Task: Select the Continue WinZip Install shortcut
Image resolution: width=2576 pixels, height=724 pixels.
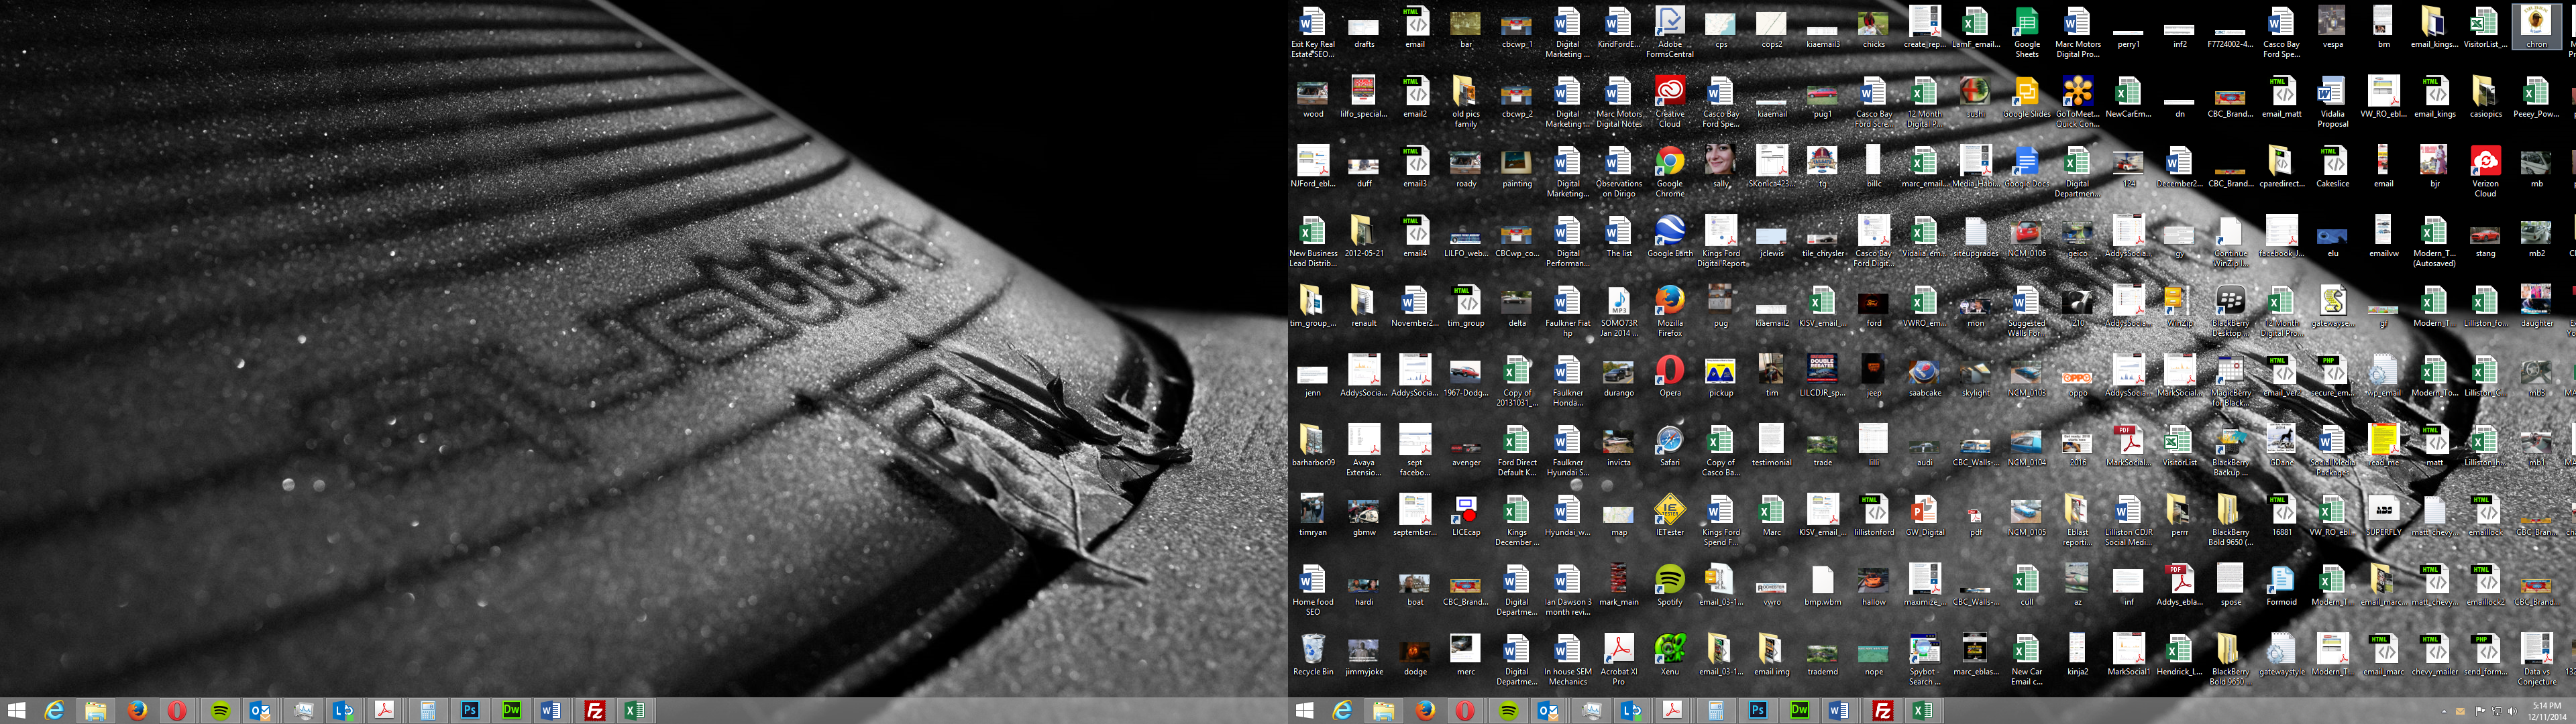Action: point(2230,241)
